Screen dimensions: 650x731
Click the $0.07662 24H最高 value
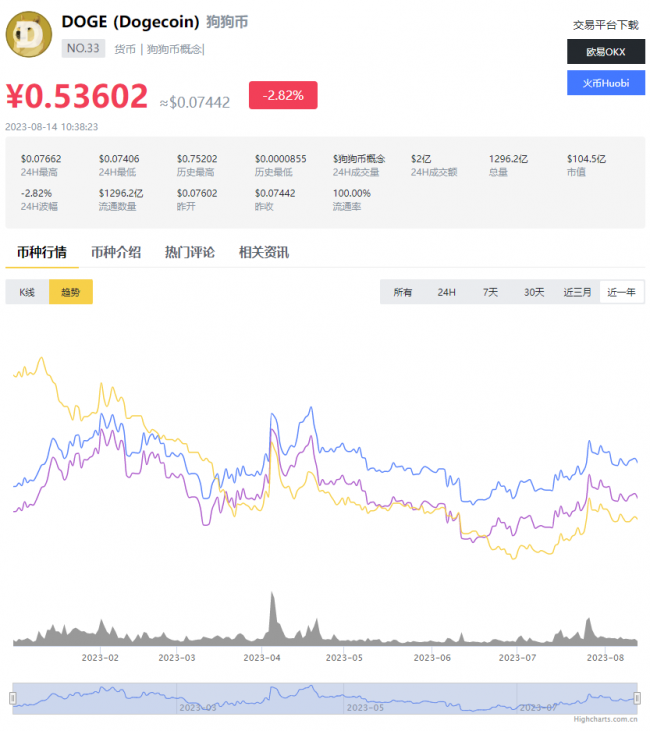(41, 159)
